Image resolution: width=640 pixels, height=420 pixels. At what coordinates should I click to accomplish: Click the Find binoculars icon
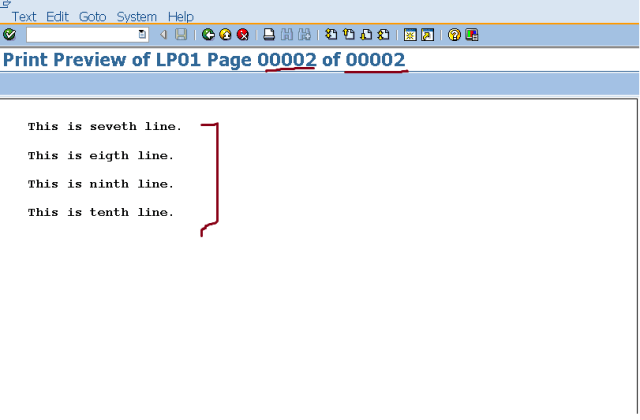tap(287, 35)
